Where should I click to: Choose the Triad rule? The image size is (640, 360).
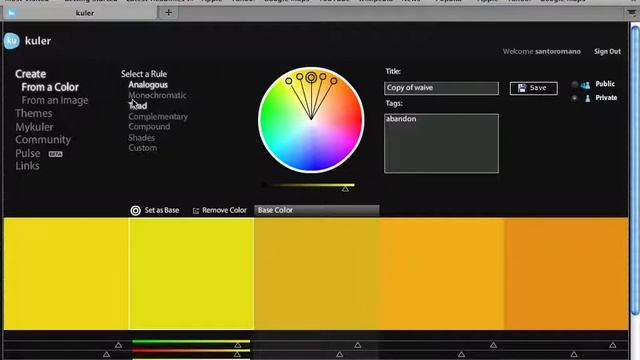(x=138, y=106)
